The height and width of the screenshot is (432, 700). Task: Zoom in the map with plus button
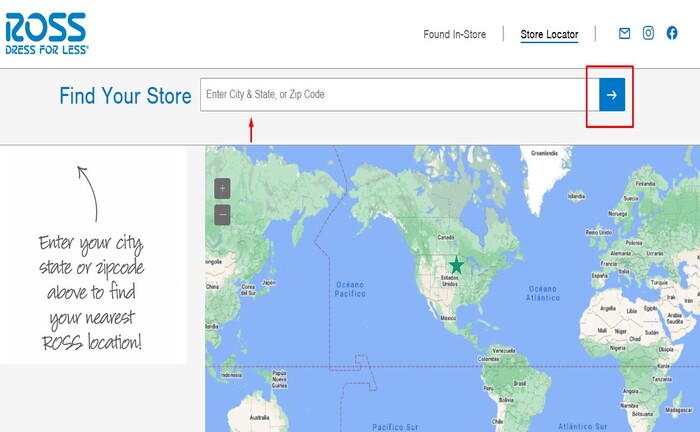click(222, 188)
